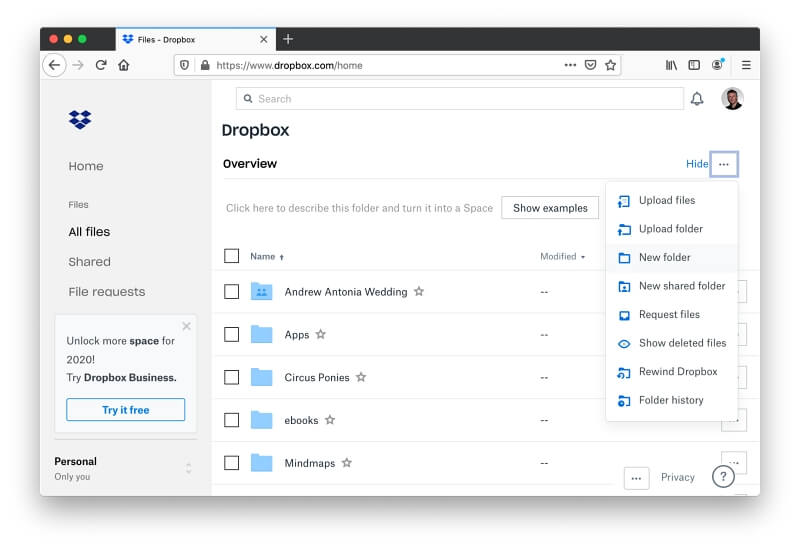
Task: Open the ebooks folder name
Action: pos(302,420)
